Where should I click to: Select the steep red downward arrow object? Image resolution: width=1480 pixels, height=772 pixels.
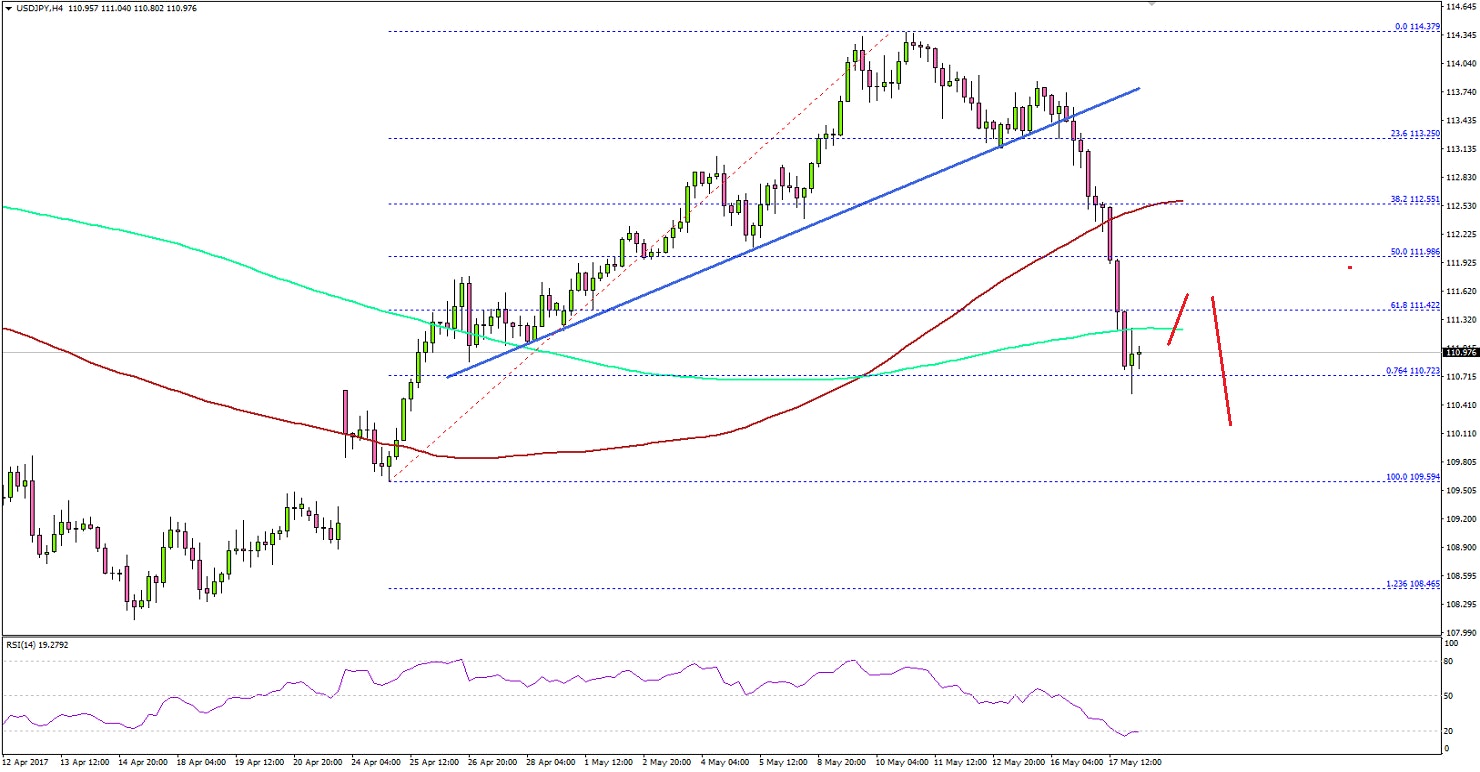click(x=1222, y=360)
